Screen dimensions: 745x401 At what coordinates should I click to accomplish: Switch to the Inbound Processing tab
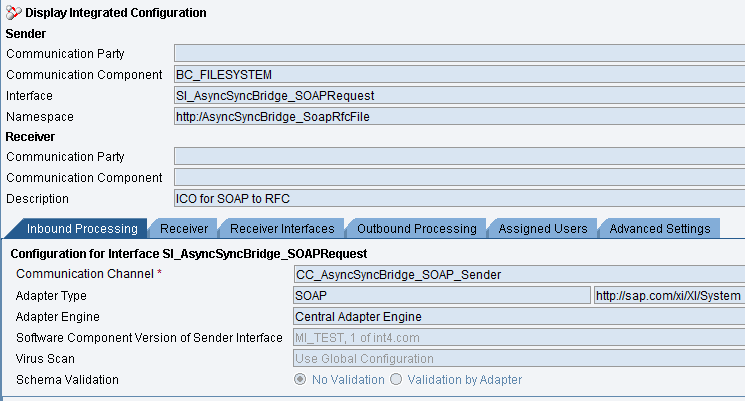[x=77, y=229]
